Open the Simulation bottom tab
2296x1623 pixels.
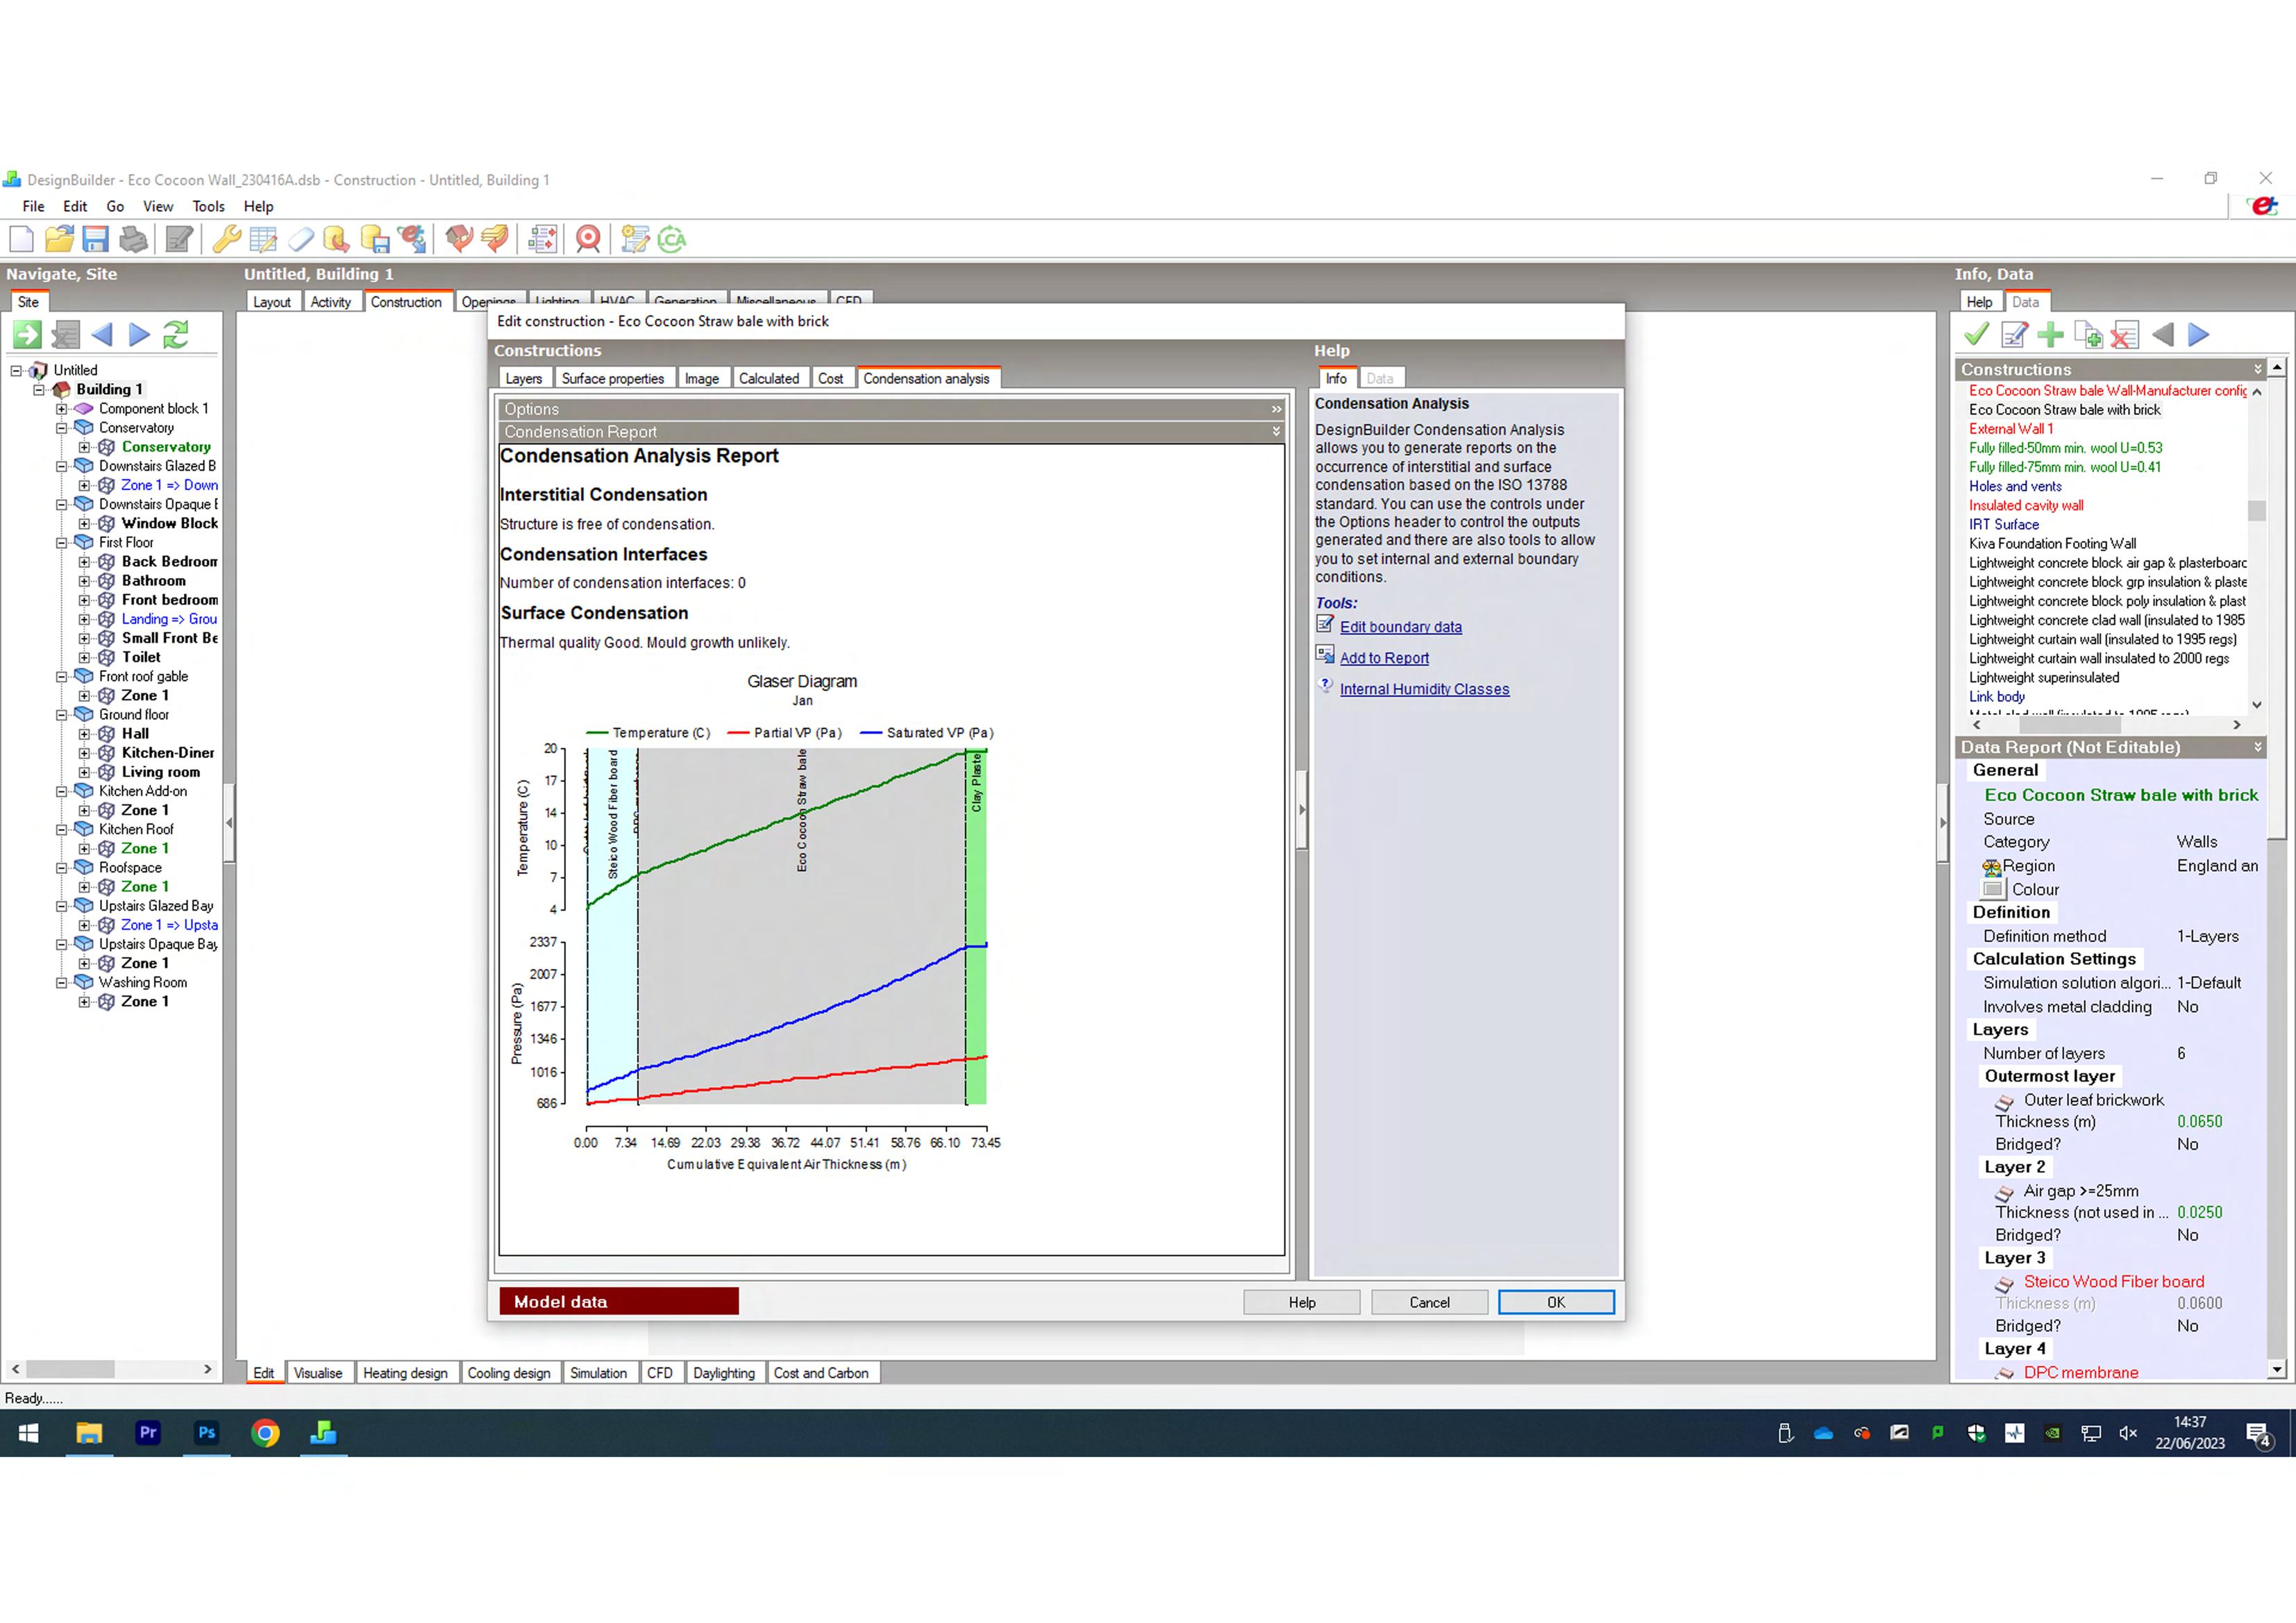tap(598, 1373)
